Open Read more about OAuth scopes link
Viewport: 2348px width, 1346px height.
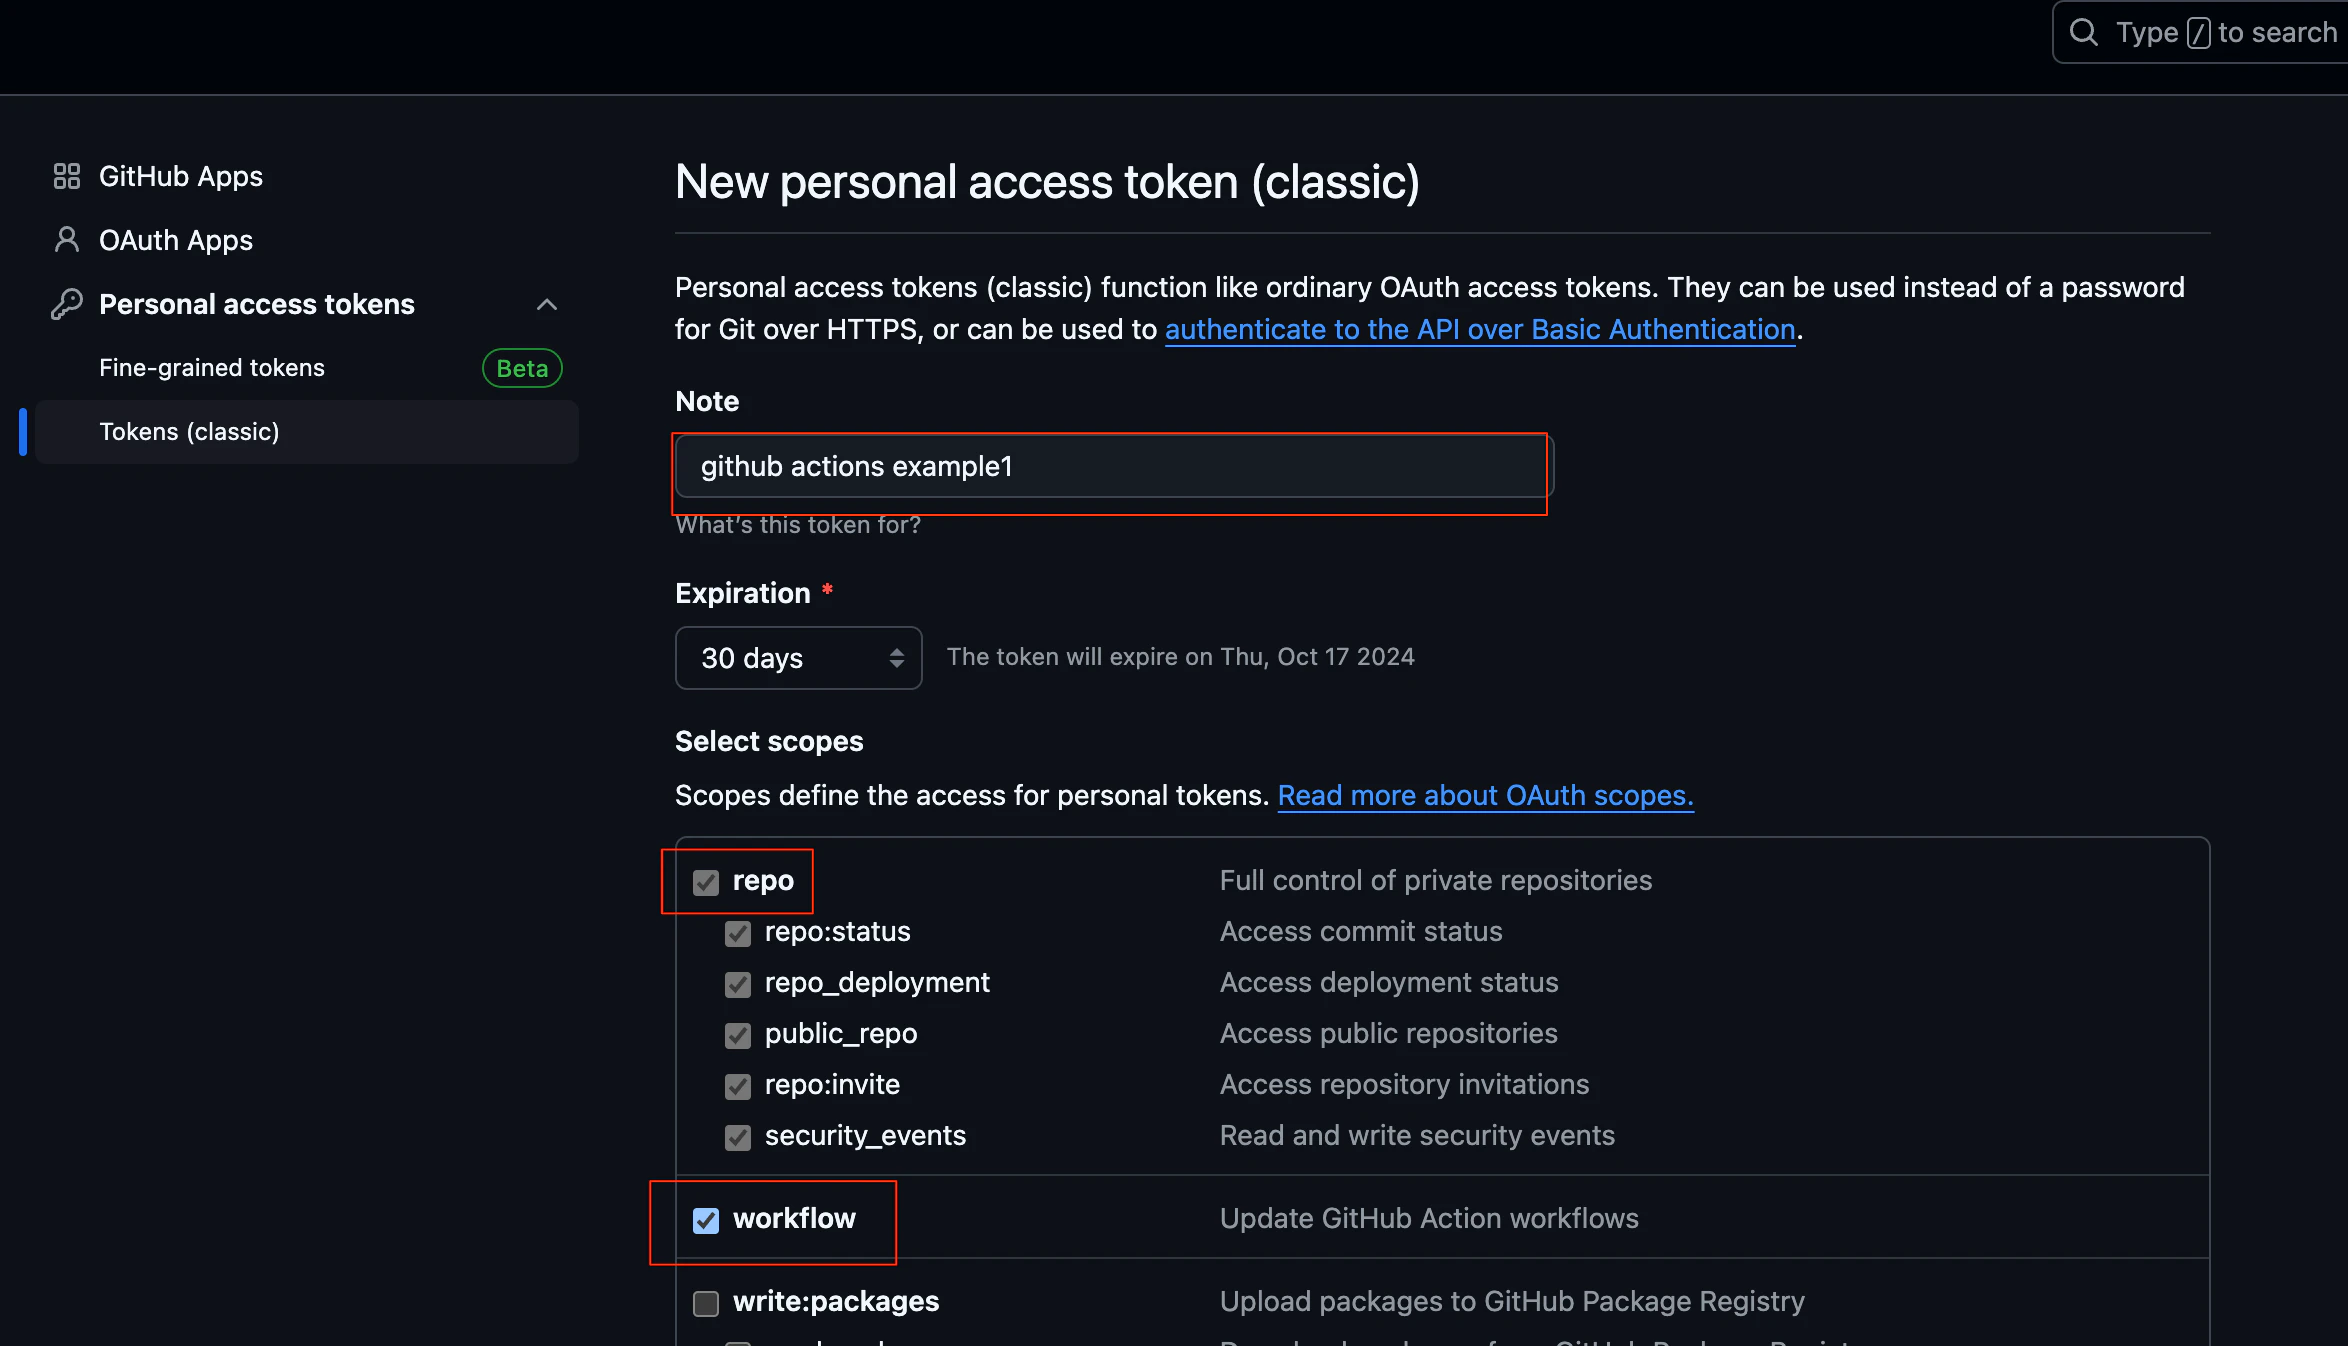1486,795
